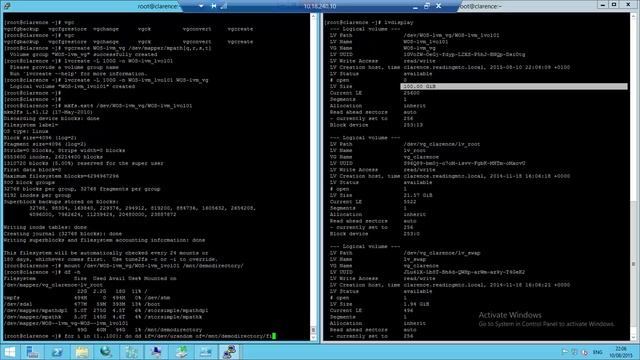Click the 'Volume group successfully created' line

pyautogui.click(x=83, y=54)
